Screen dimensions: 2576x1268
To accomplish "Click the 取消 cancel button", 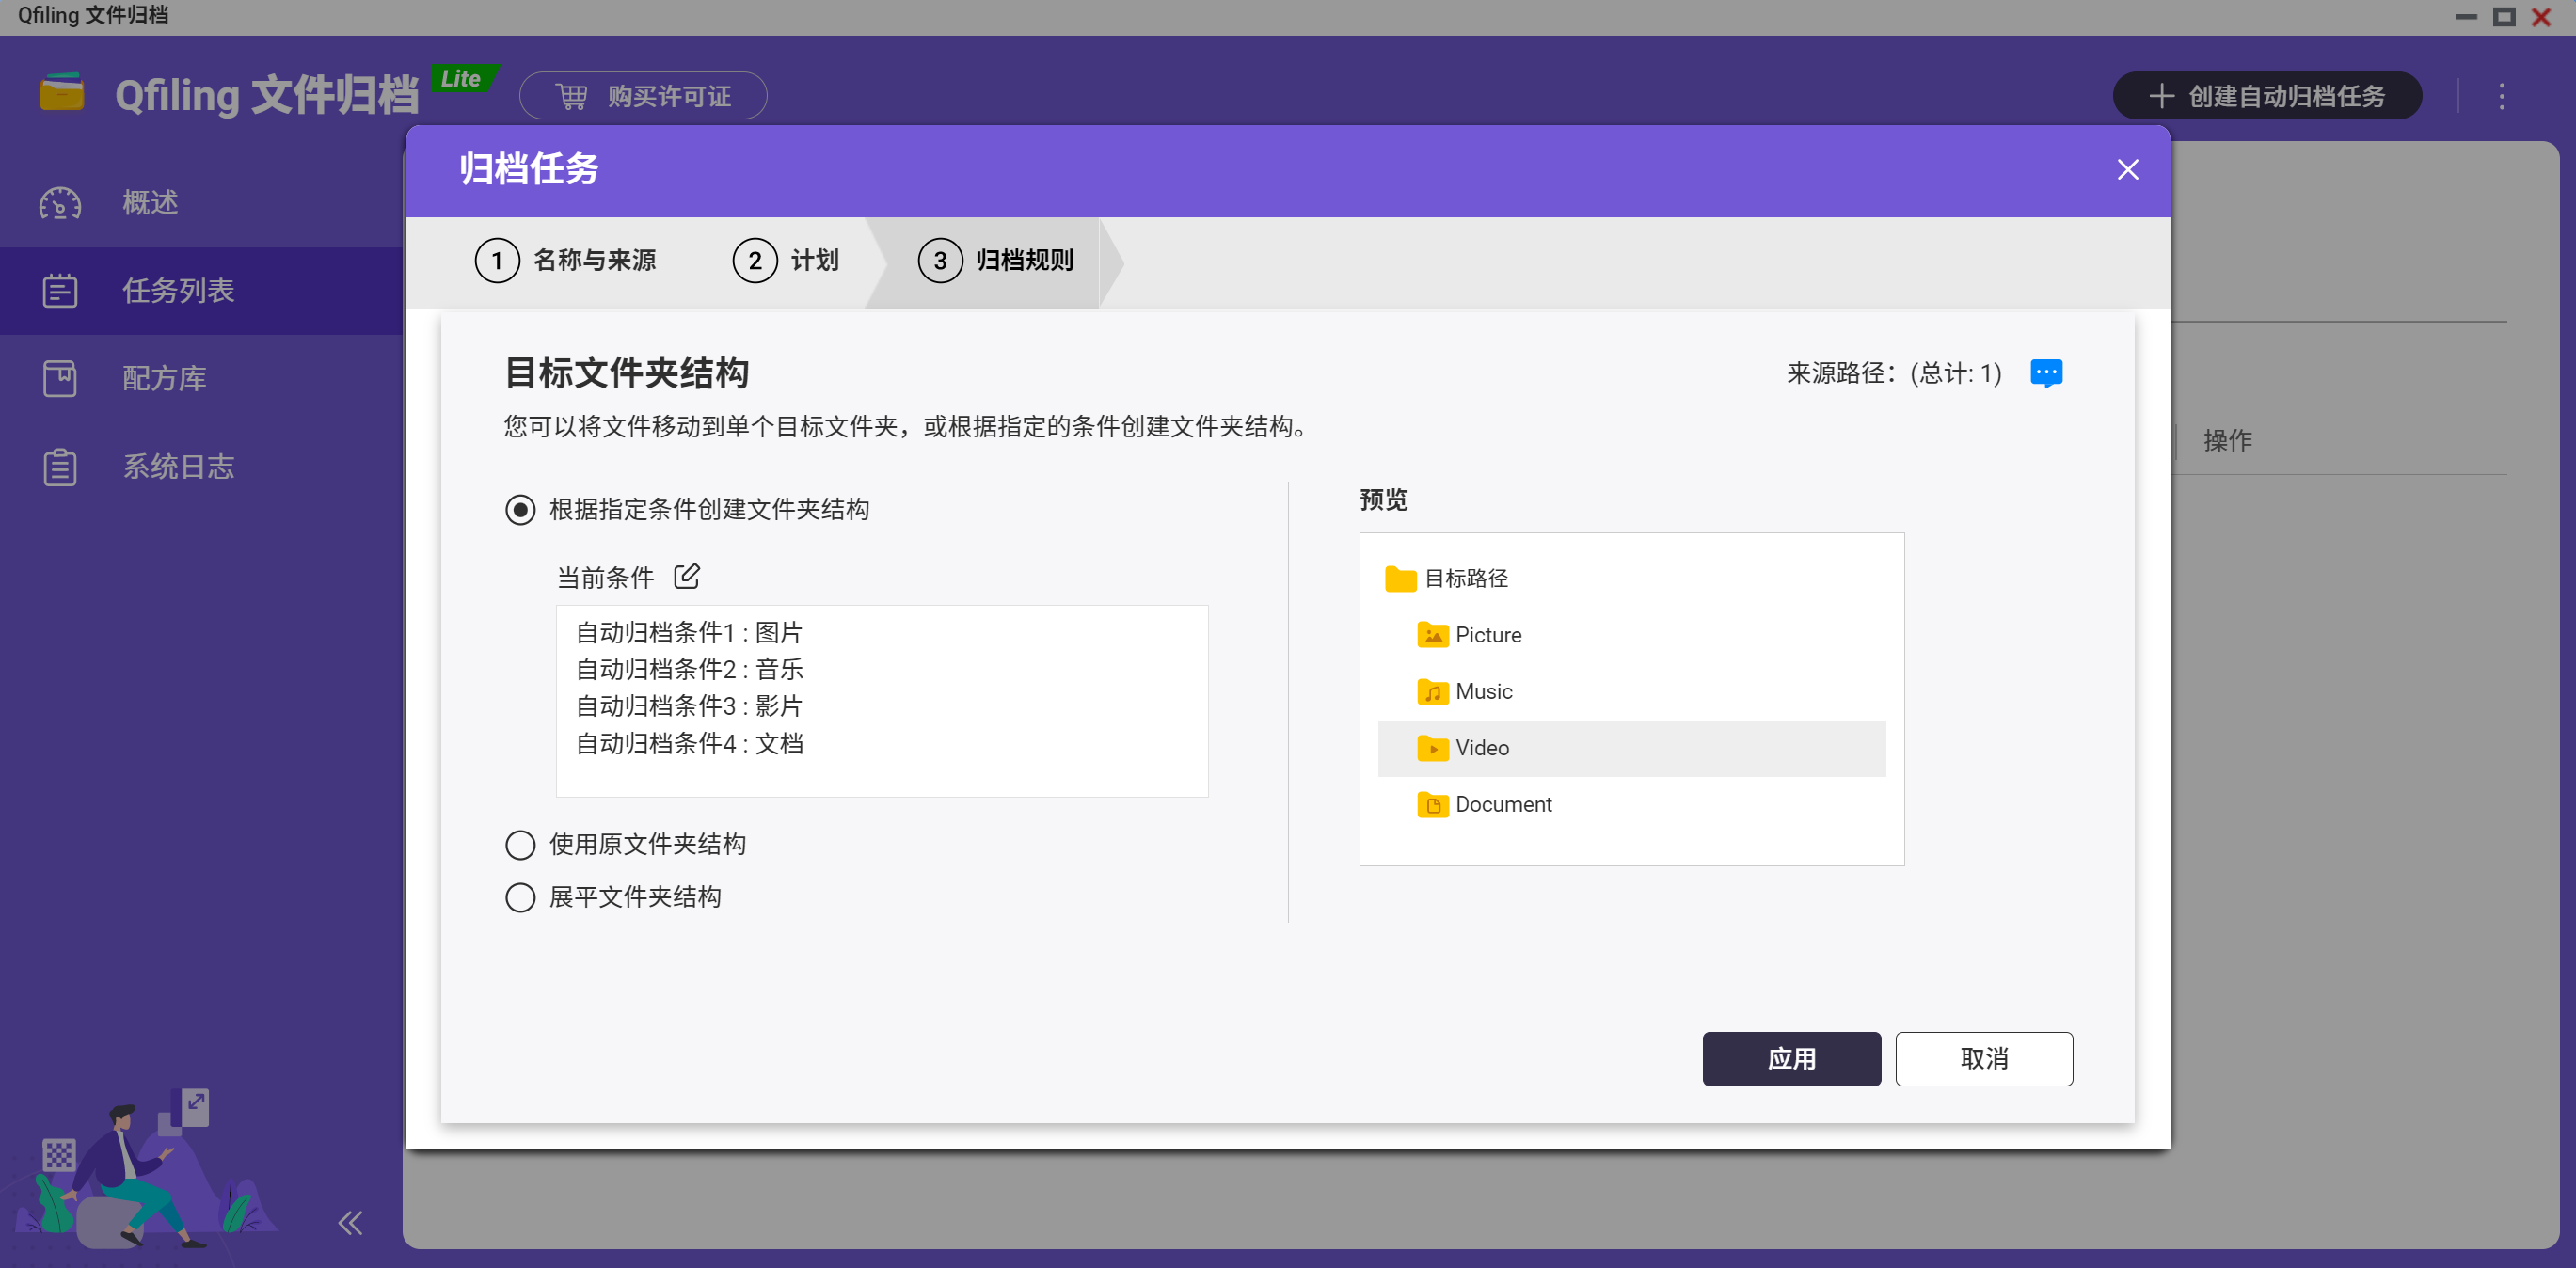I will (x=1983, y=1058).
